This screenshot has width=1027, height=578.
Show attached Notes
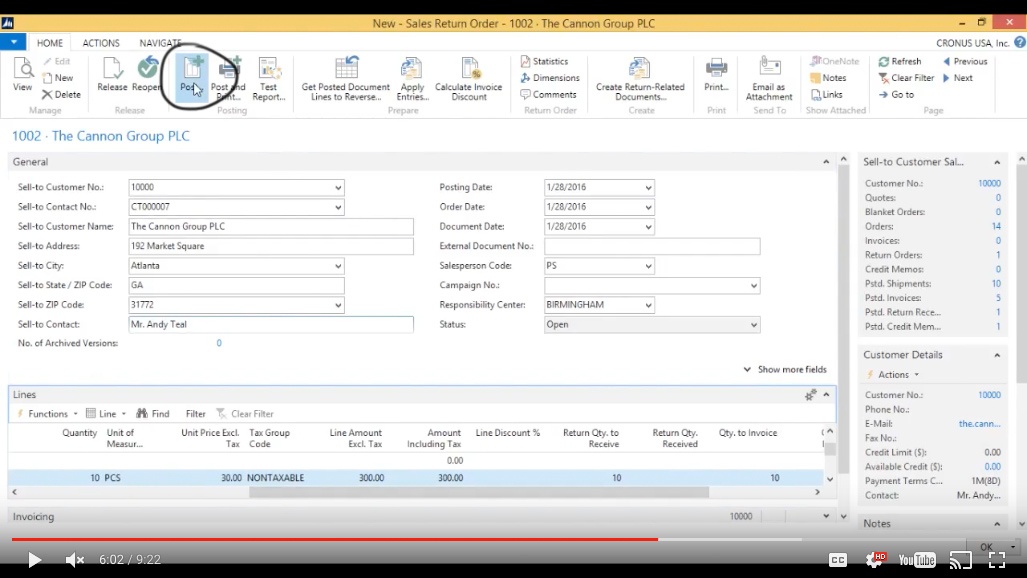(x=828, y=77)
